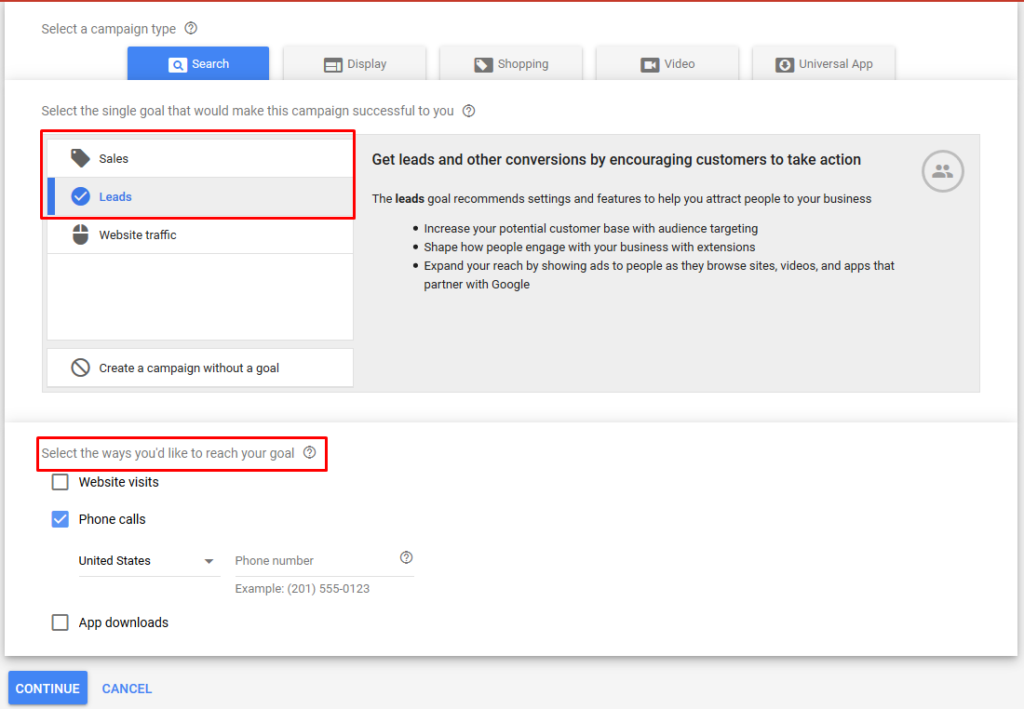
Task: Select the Universal App campaign type
Action: 824,63
